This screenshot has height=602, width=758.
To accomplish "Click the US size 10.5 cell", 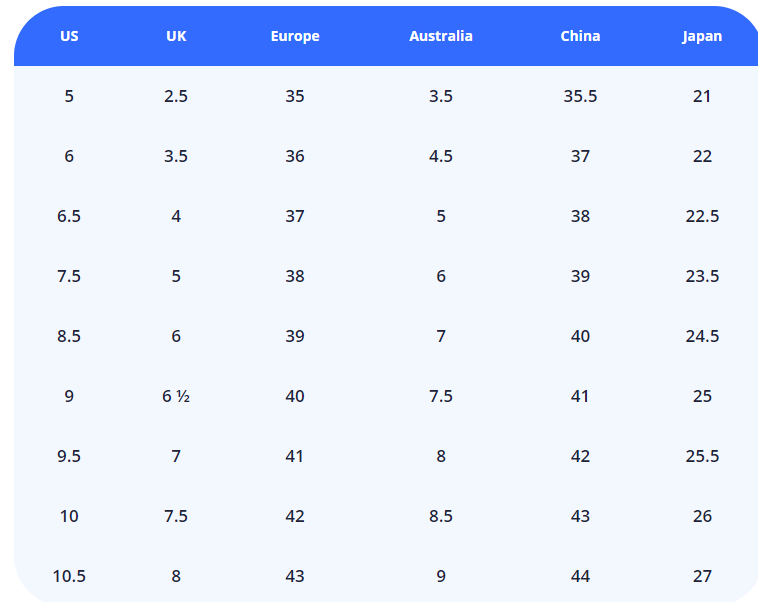I will click(69, 576).
